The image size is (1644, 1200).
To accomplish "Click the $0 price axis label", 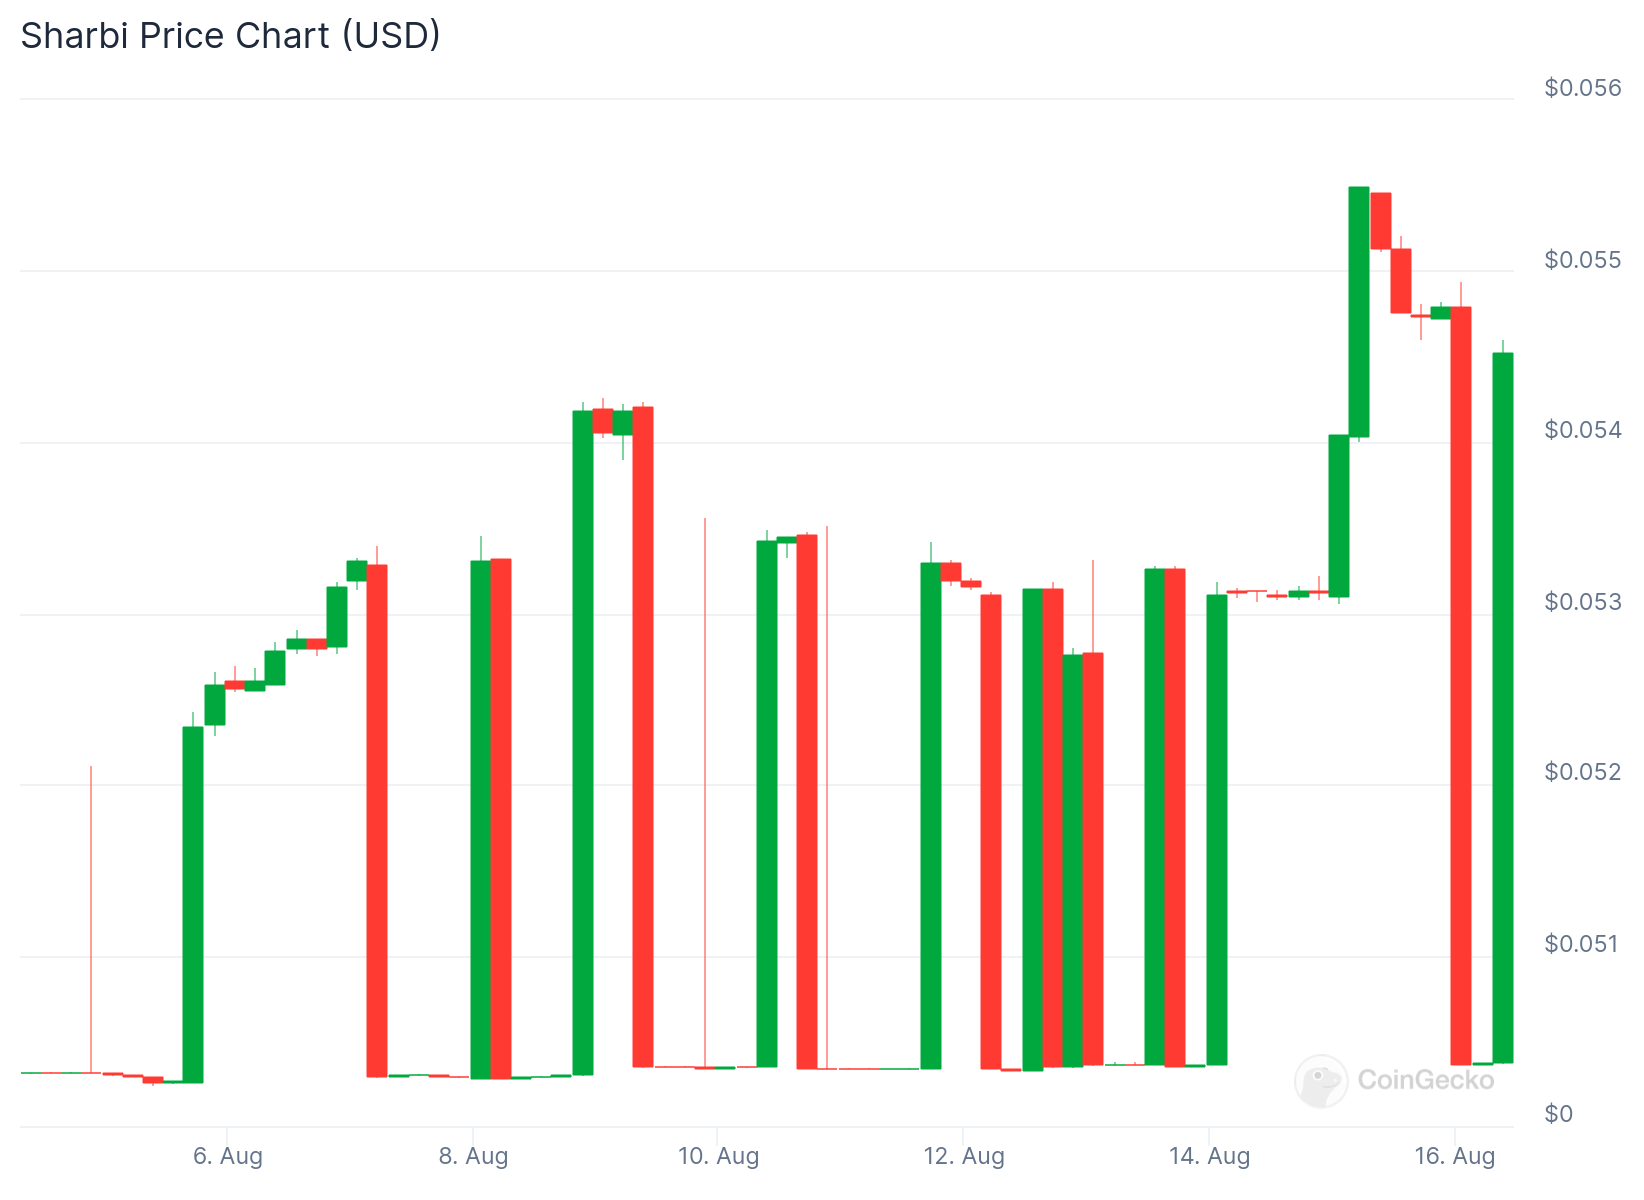I will (x=1558, y=1114).
